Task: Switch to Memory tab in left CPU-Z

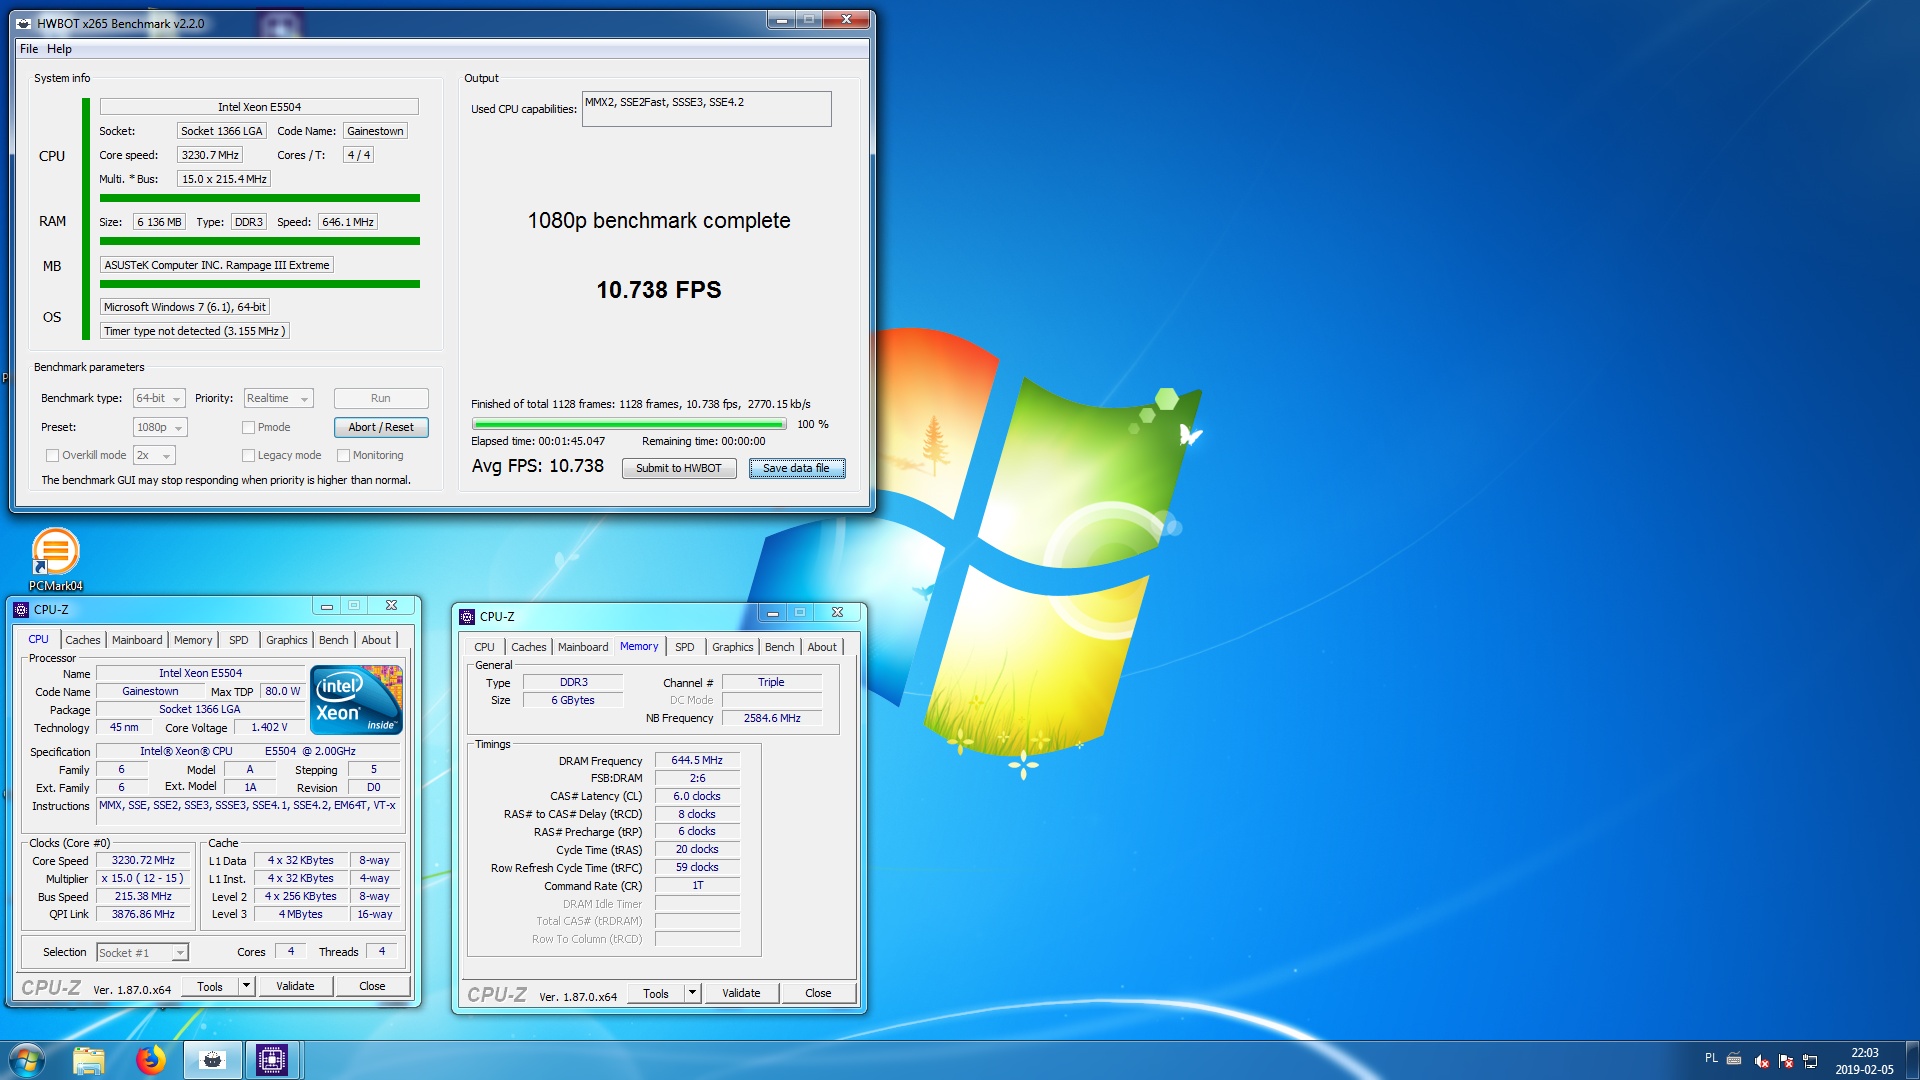Action: pos(193,640)
